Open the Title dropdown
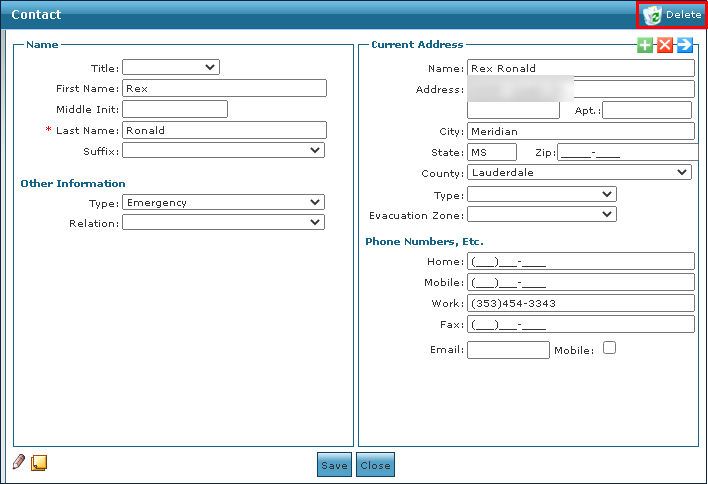The height and width of the screenshot is (484, 708). (170, 67)
